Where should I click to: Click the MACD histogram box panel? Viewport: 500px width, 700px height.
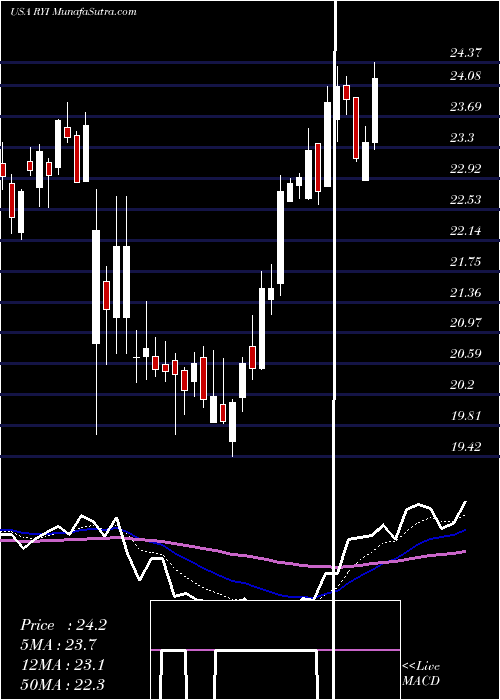[x=275, y=650]
